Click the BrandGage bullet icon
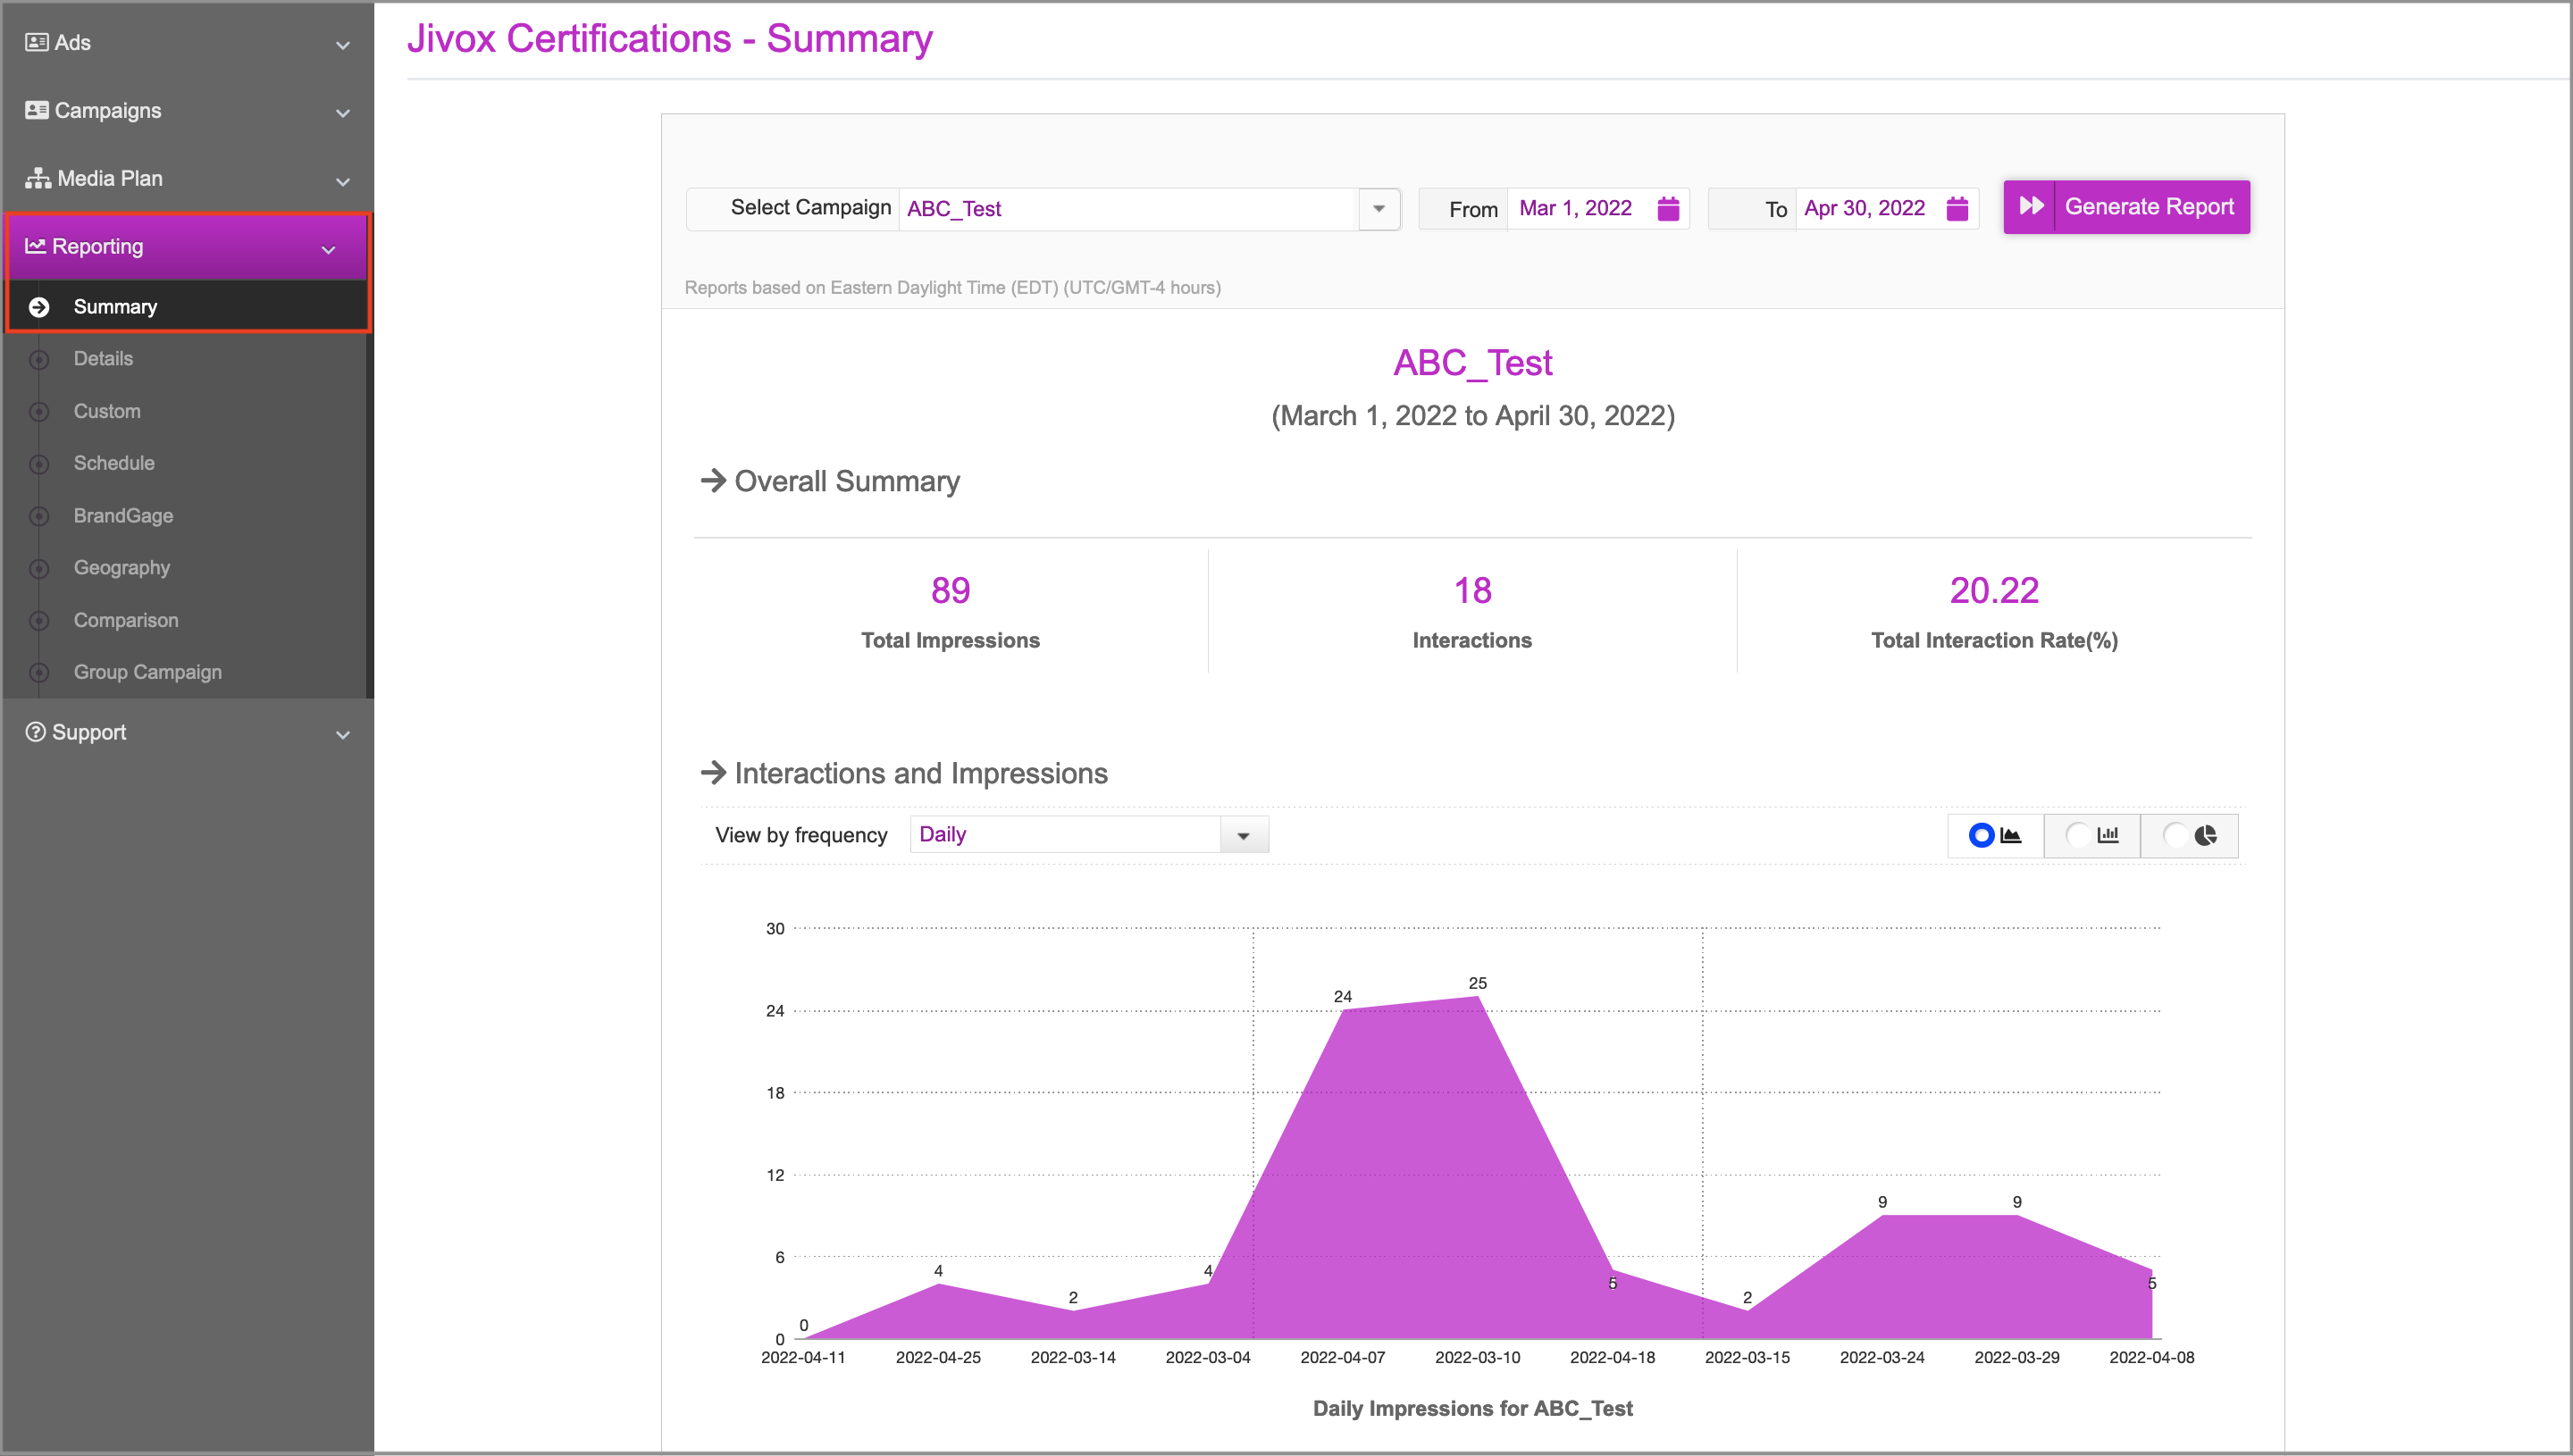2573x1456 pixels. click(39, 516)
